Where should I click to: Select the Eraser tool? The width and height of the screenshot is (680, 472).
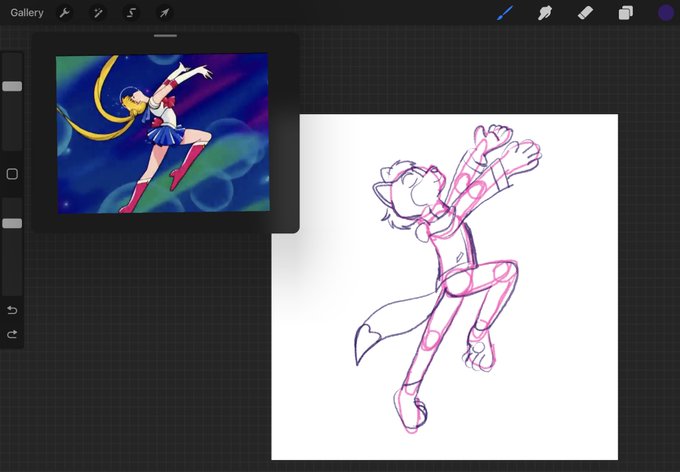point(585,13)
